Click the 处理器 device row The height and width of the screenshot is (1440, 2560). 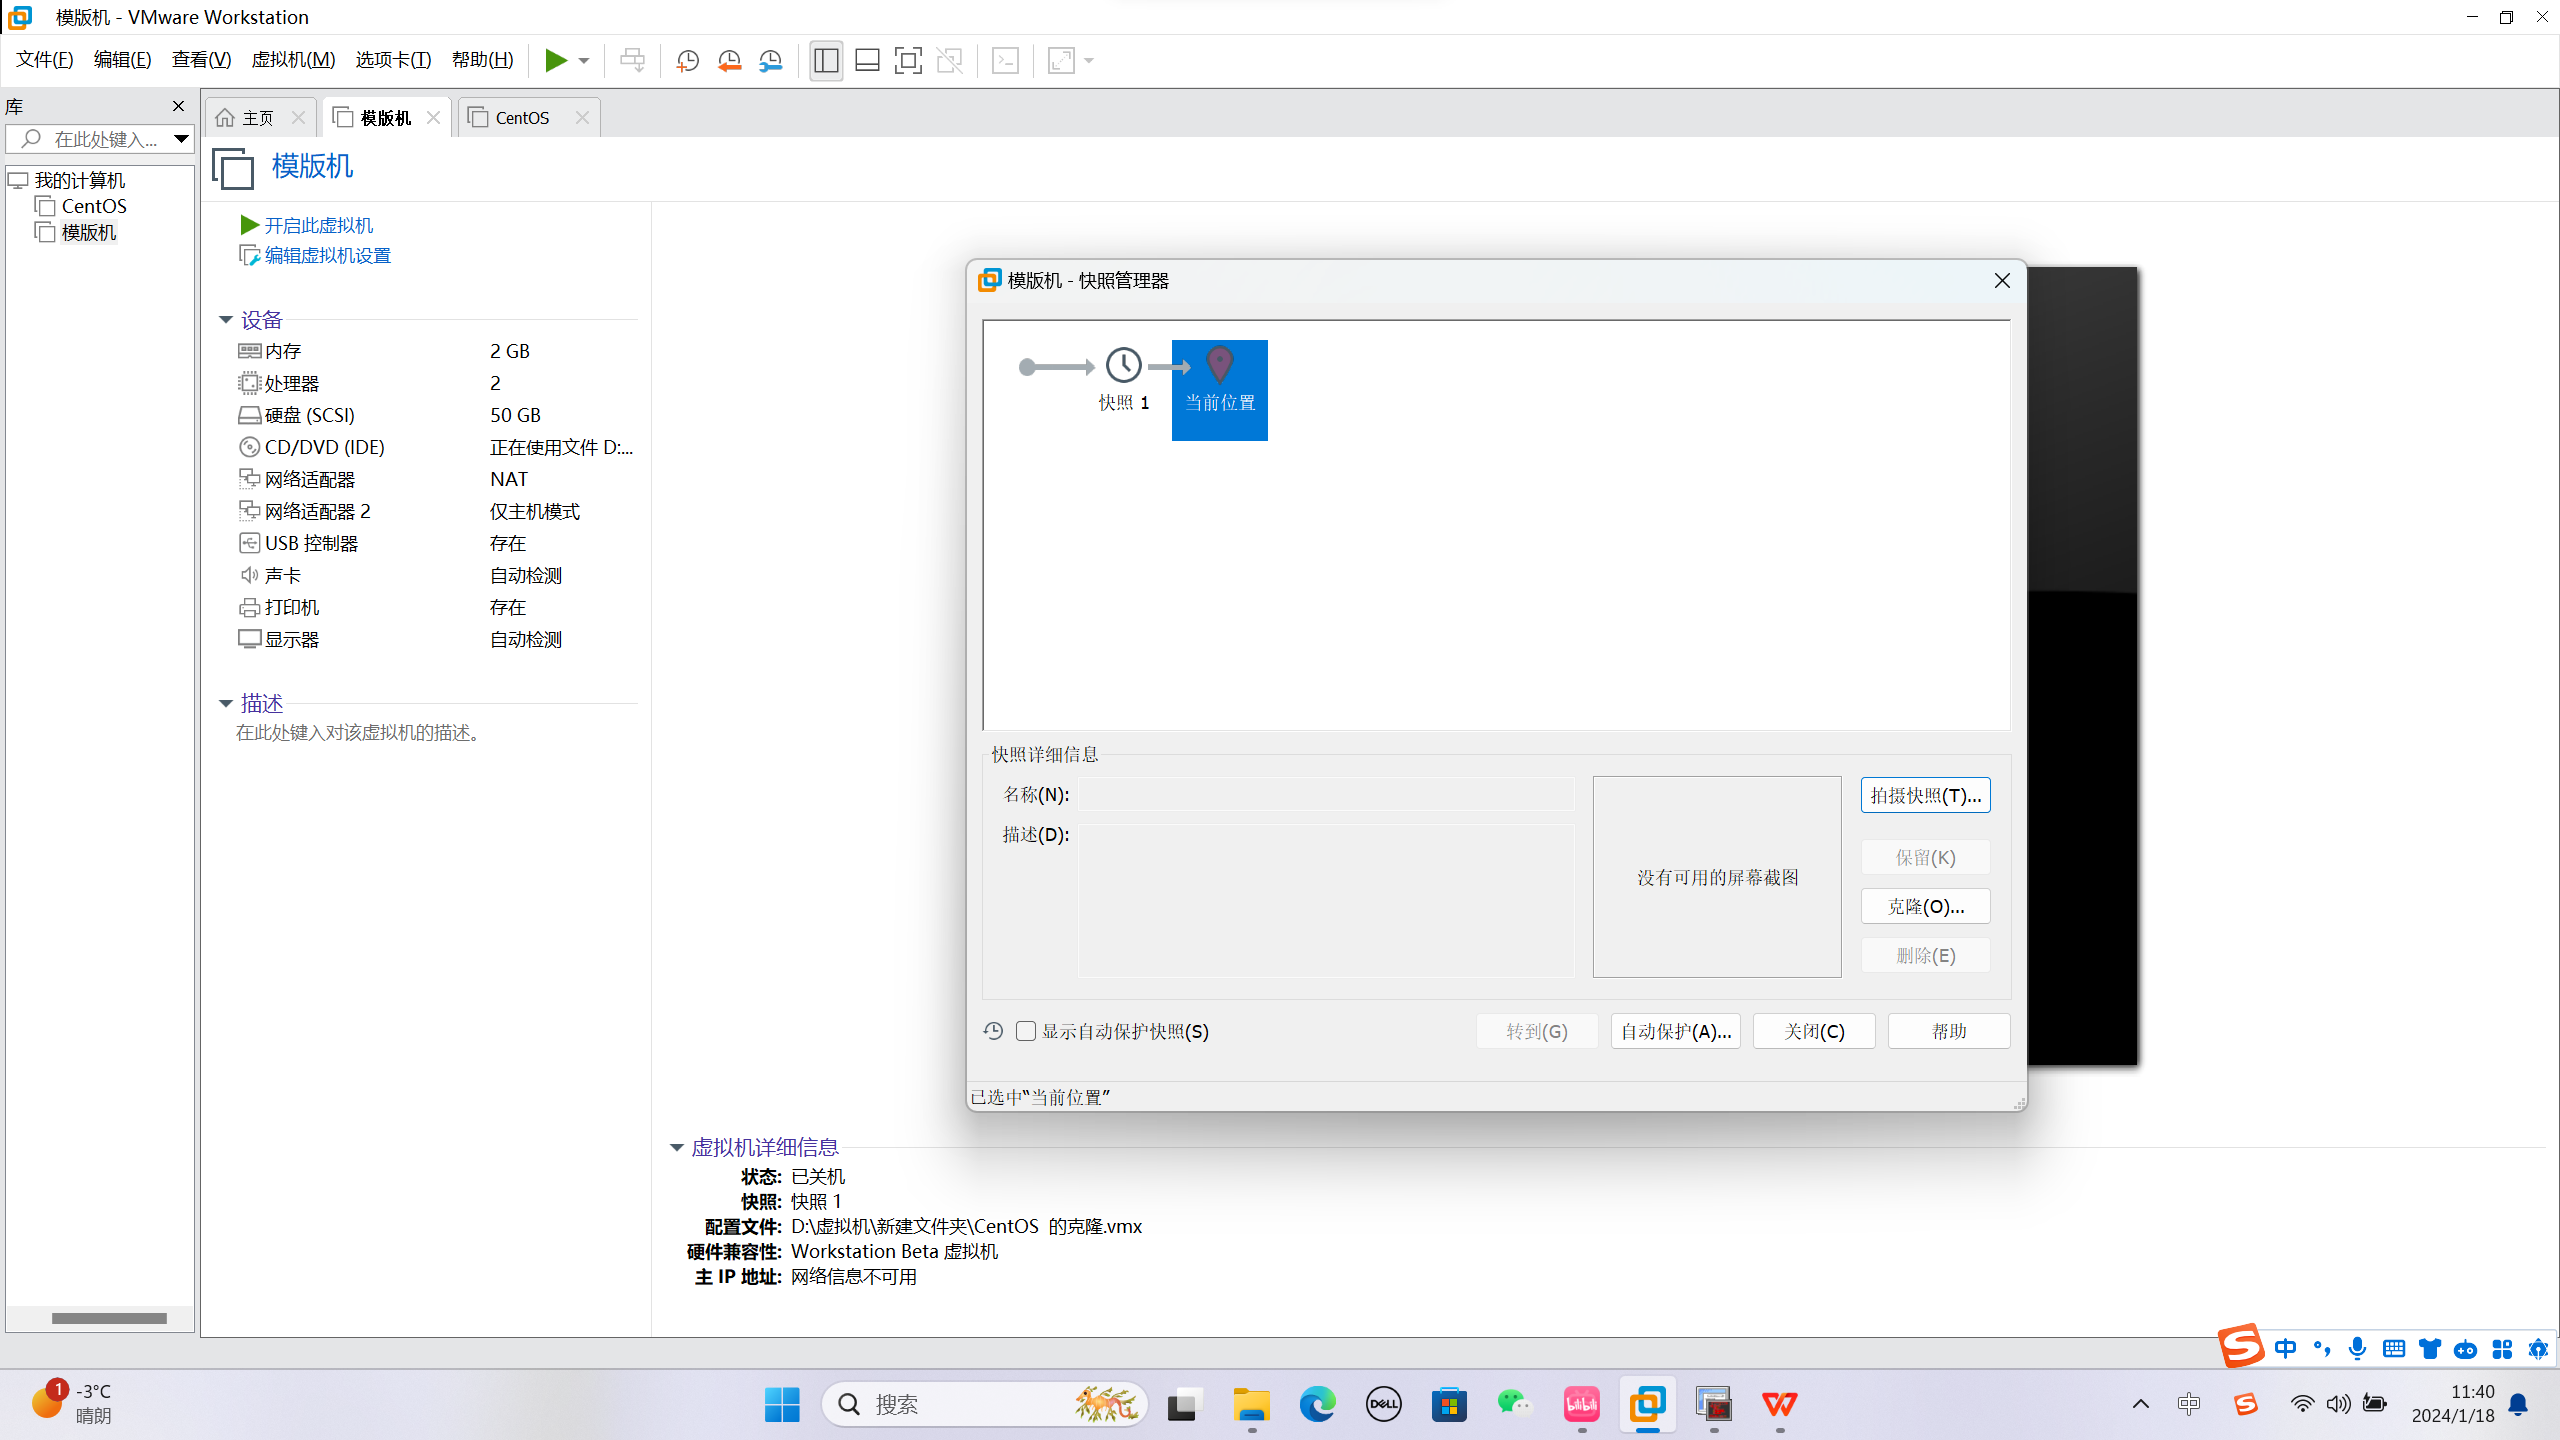tap(436, 383)
